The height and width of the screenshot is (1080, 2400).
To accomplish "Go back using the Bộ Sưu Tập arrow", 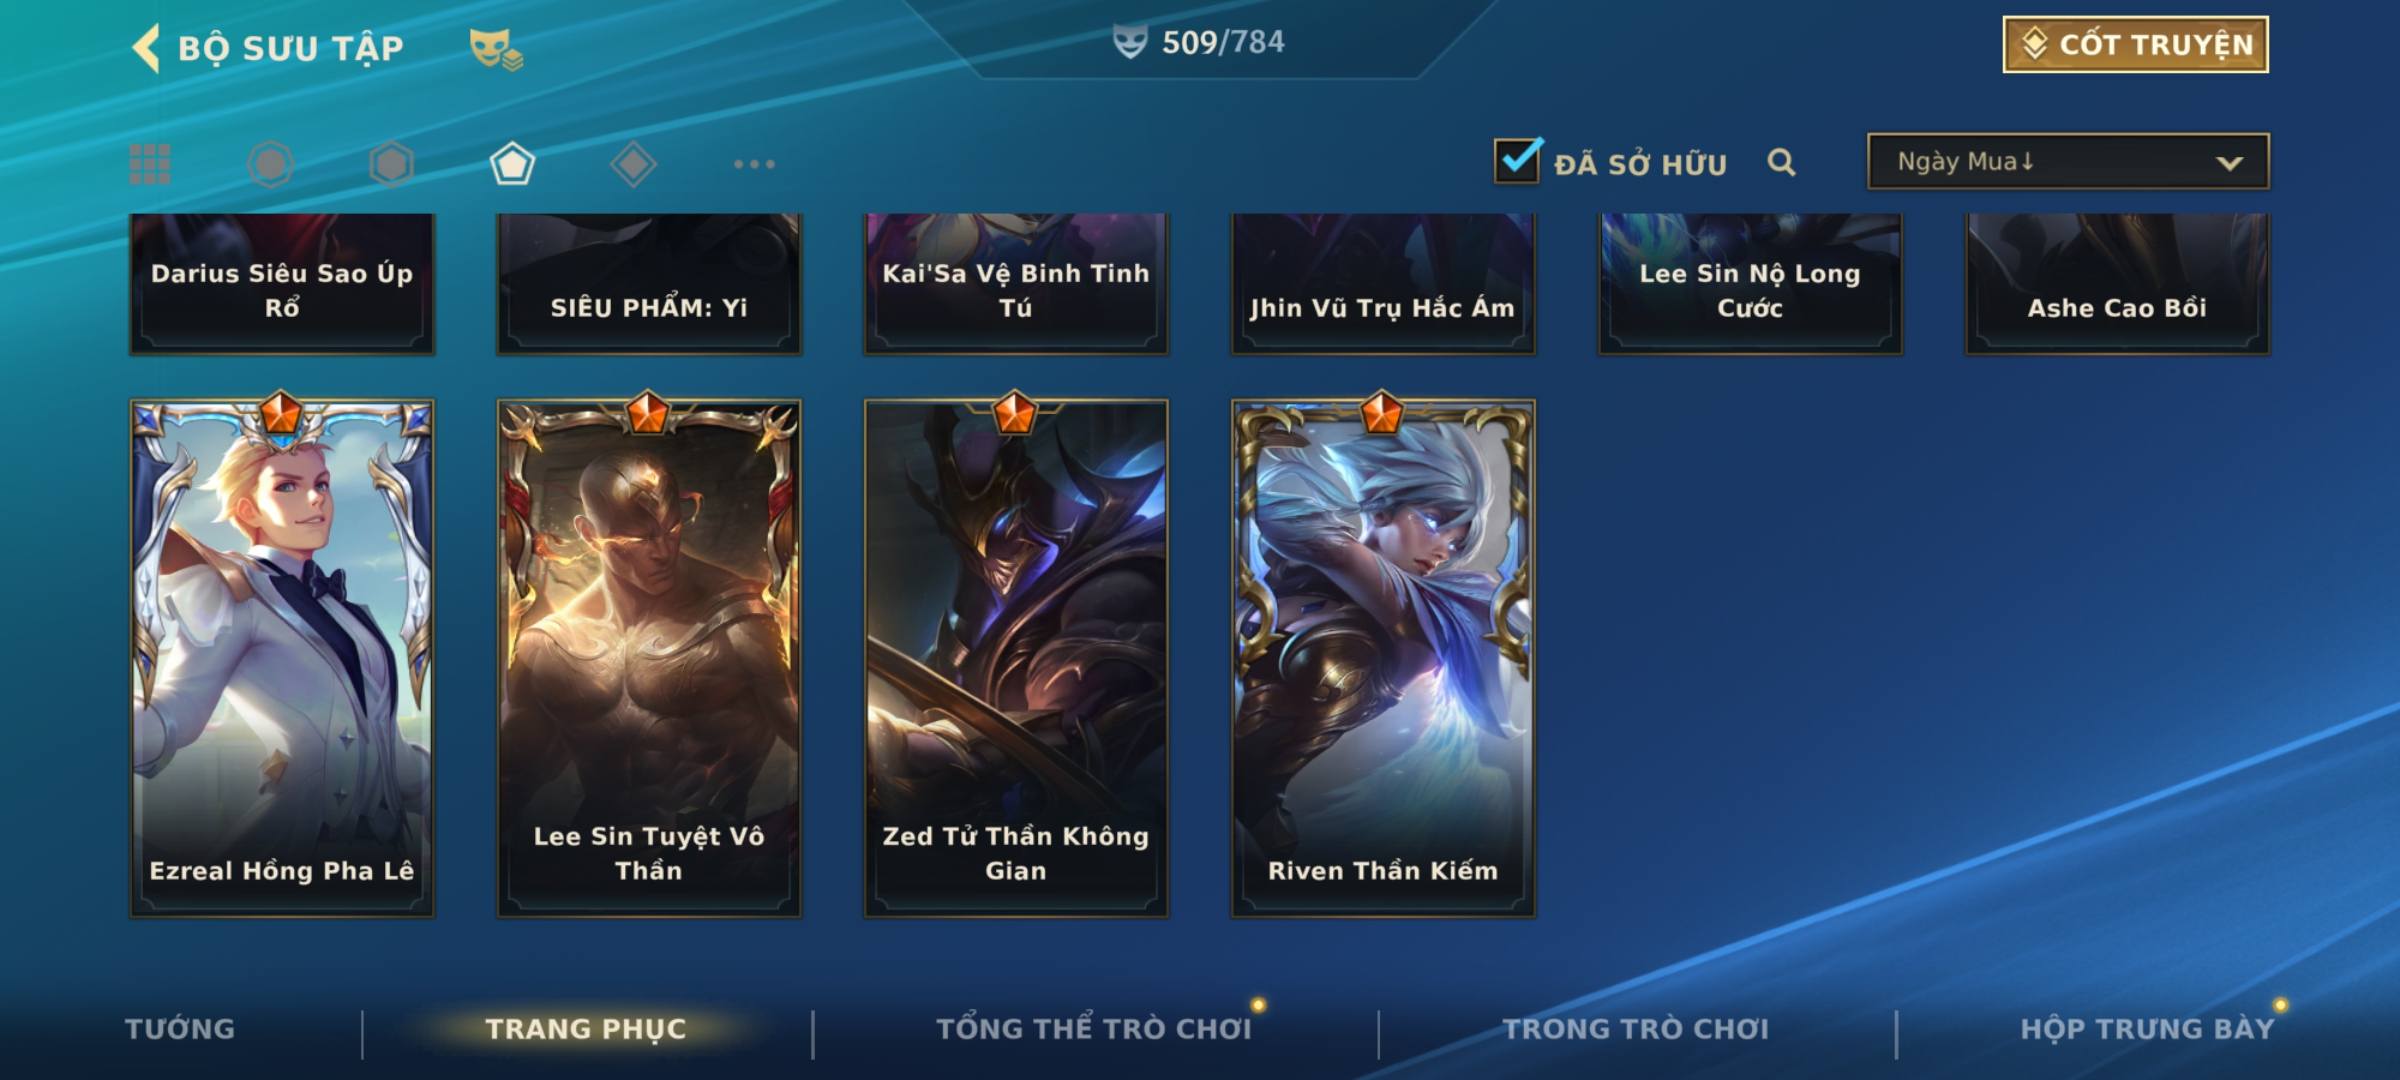I will (x=146, y=48).
